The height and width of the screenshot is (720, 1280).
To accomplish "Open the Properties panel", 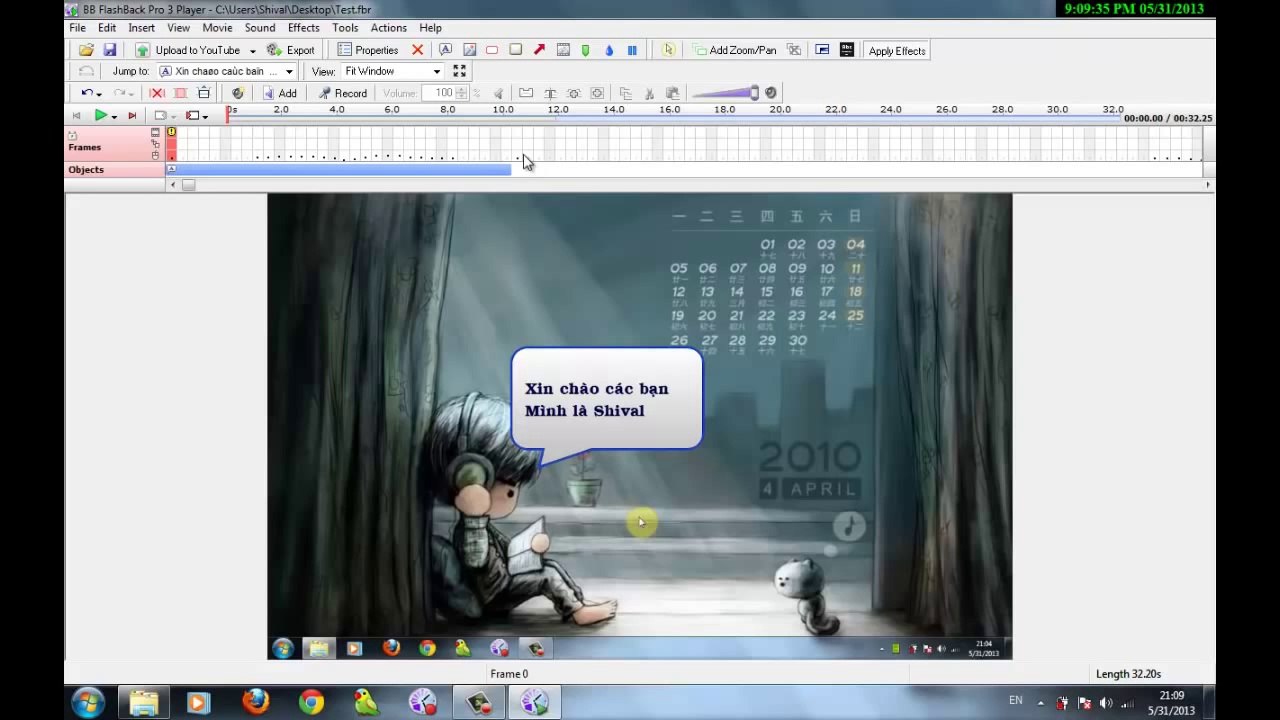I will (368, 50).
